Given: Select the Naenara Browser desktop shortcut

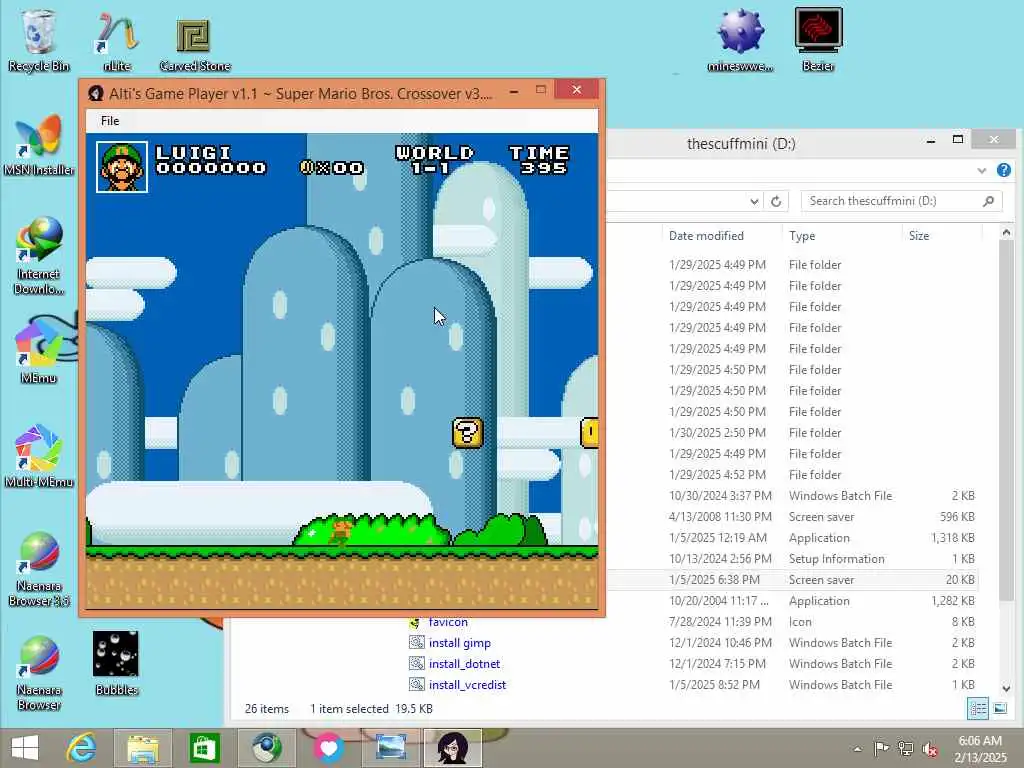Looking at the screenshot, I should coord(39,673).
